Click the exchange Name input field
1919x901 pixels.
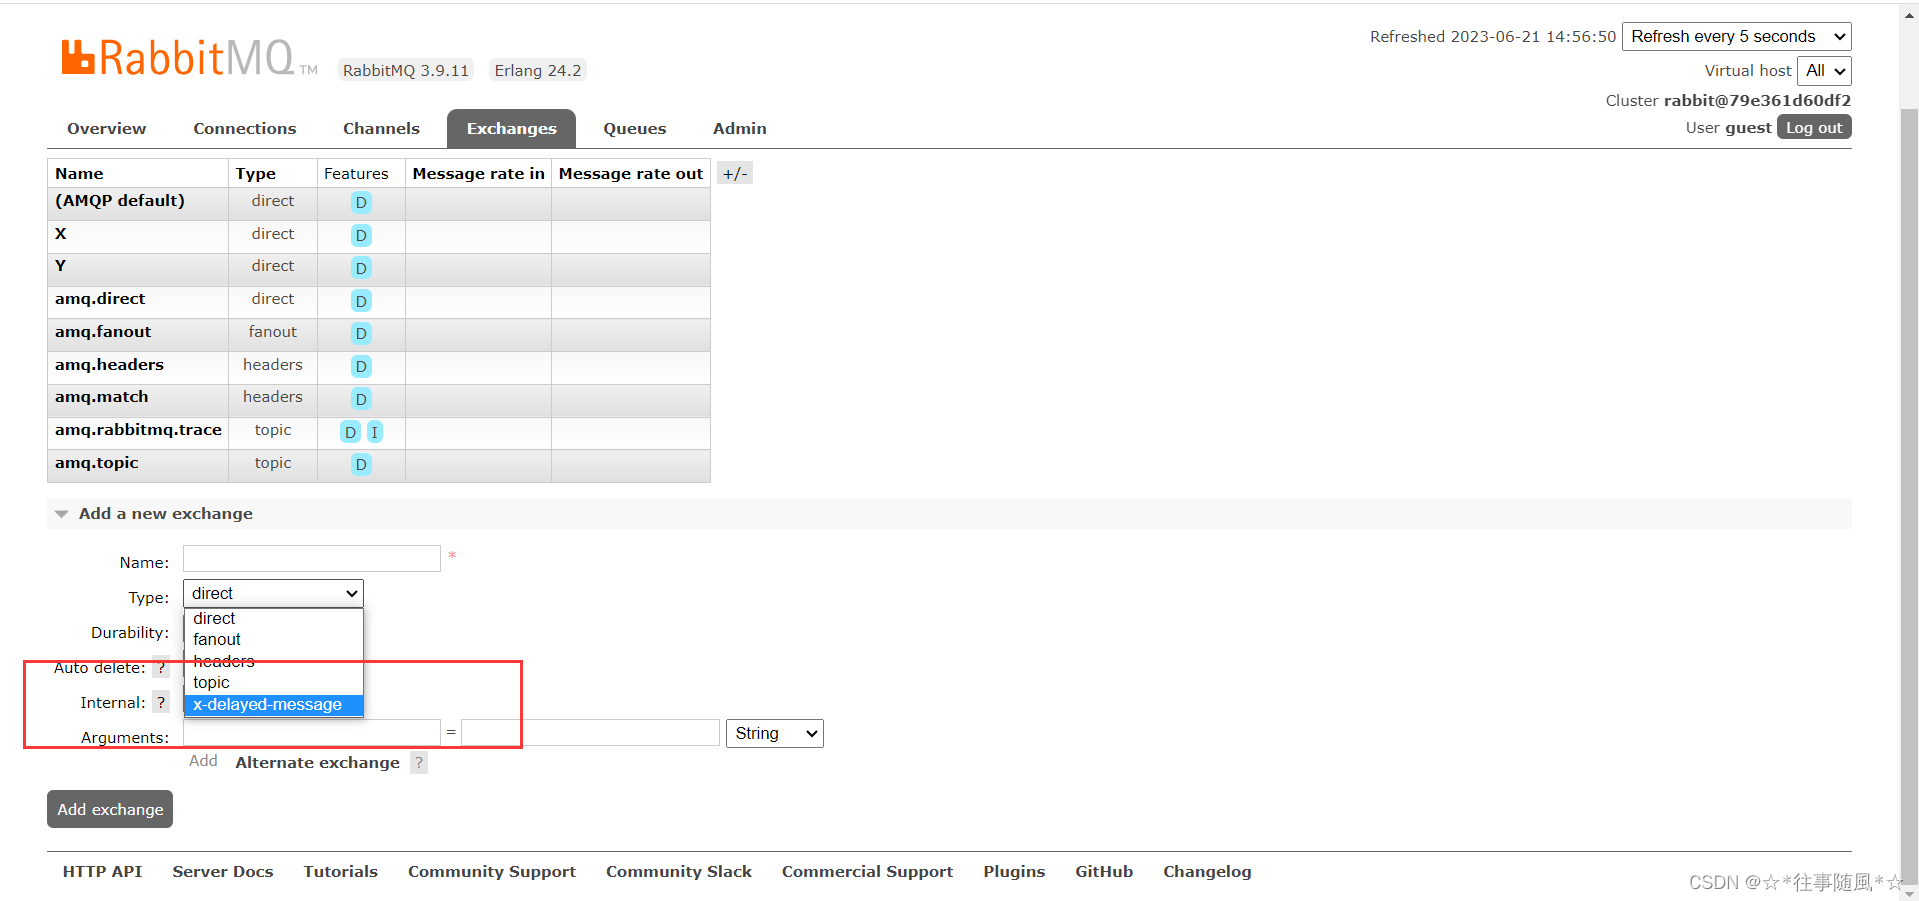tap(312, 558)
